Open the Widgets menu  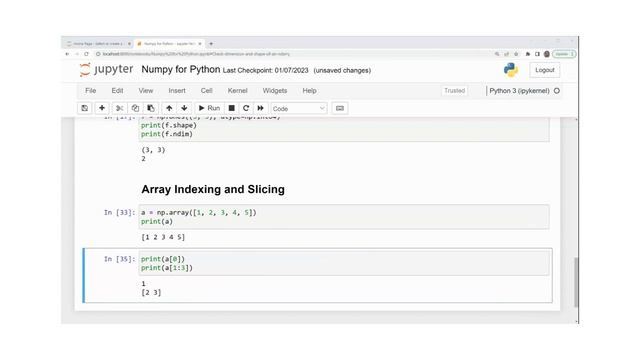[275, 91]
